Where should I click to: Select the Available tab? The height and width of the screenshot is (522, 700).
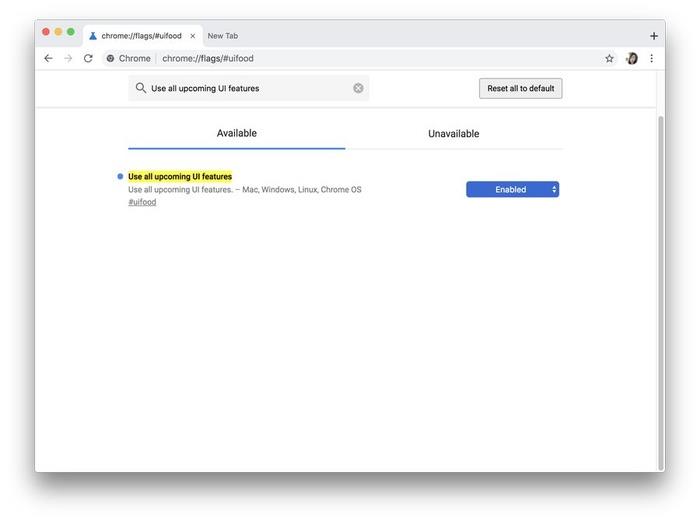237,133
